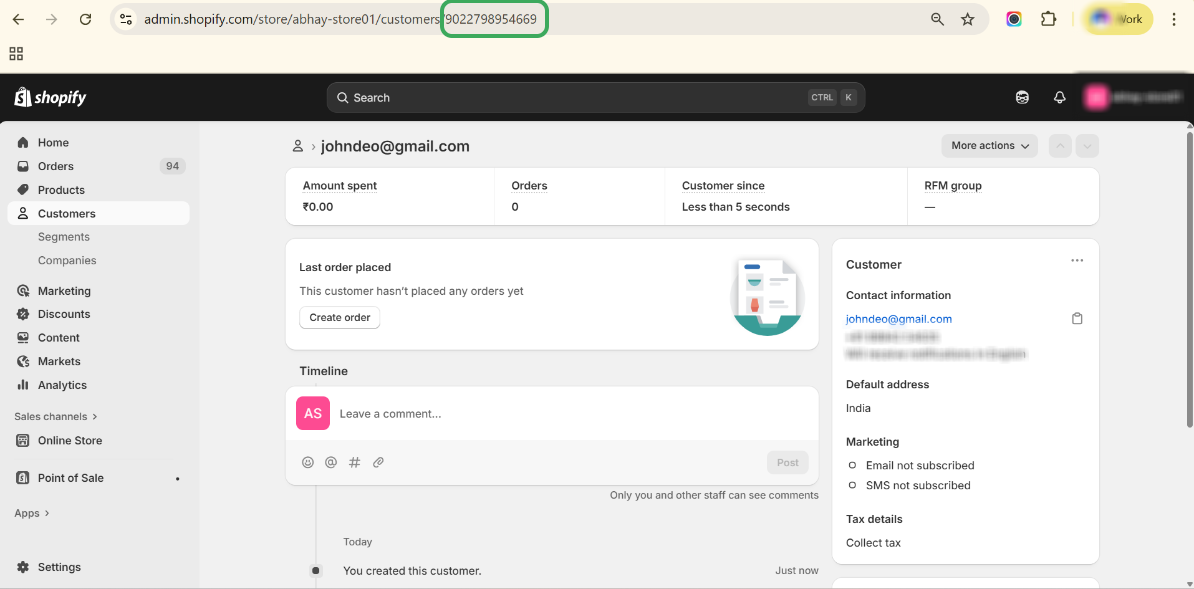The width and height of the screenshot is (1194, 589).
Task: Click the Leave a comment field
Action: point(570,414)
